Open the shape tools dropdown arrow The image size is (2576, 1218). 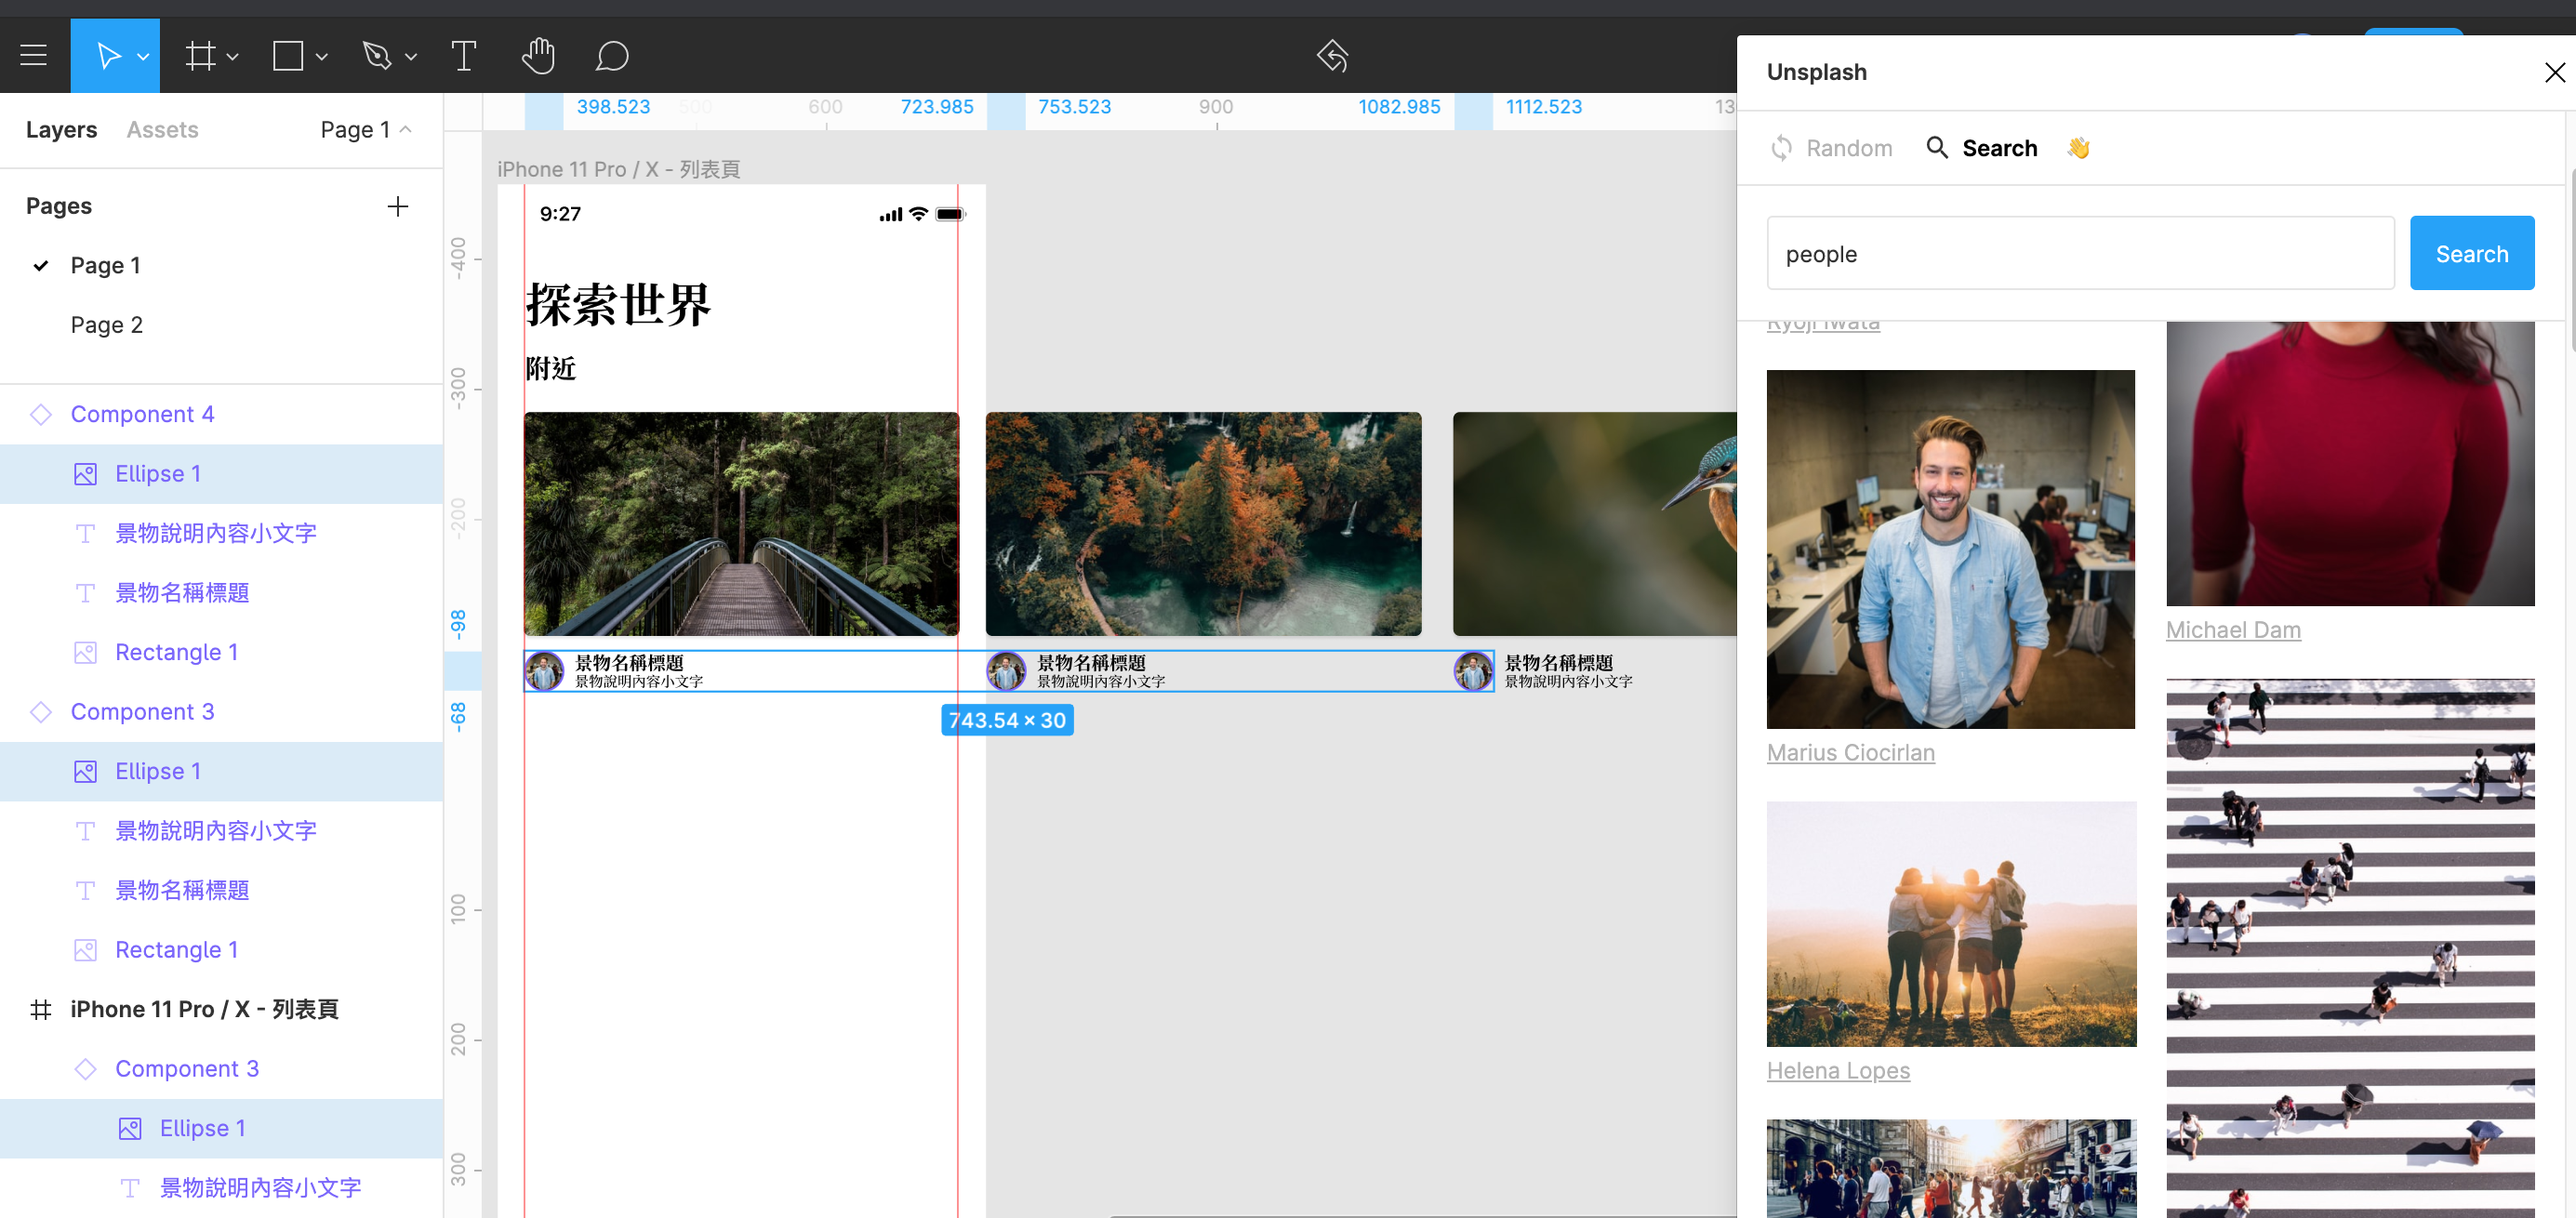[x=322, y=57]
